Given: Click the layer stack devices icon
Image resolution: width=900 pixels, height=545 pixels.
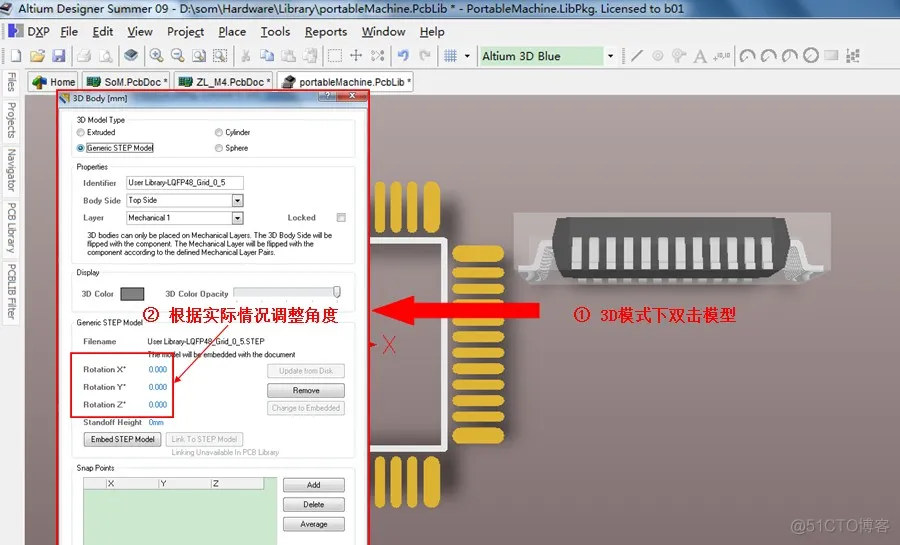Looking at the screenshot, I should 131,55.
